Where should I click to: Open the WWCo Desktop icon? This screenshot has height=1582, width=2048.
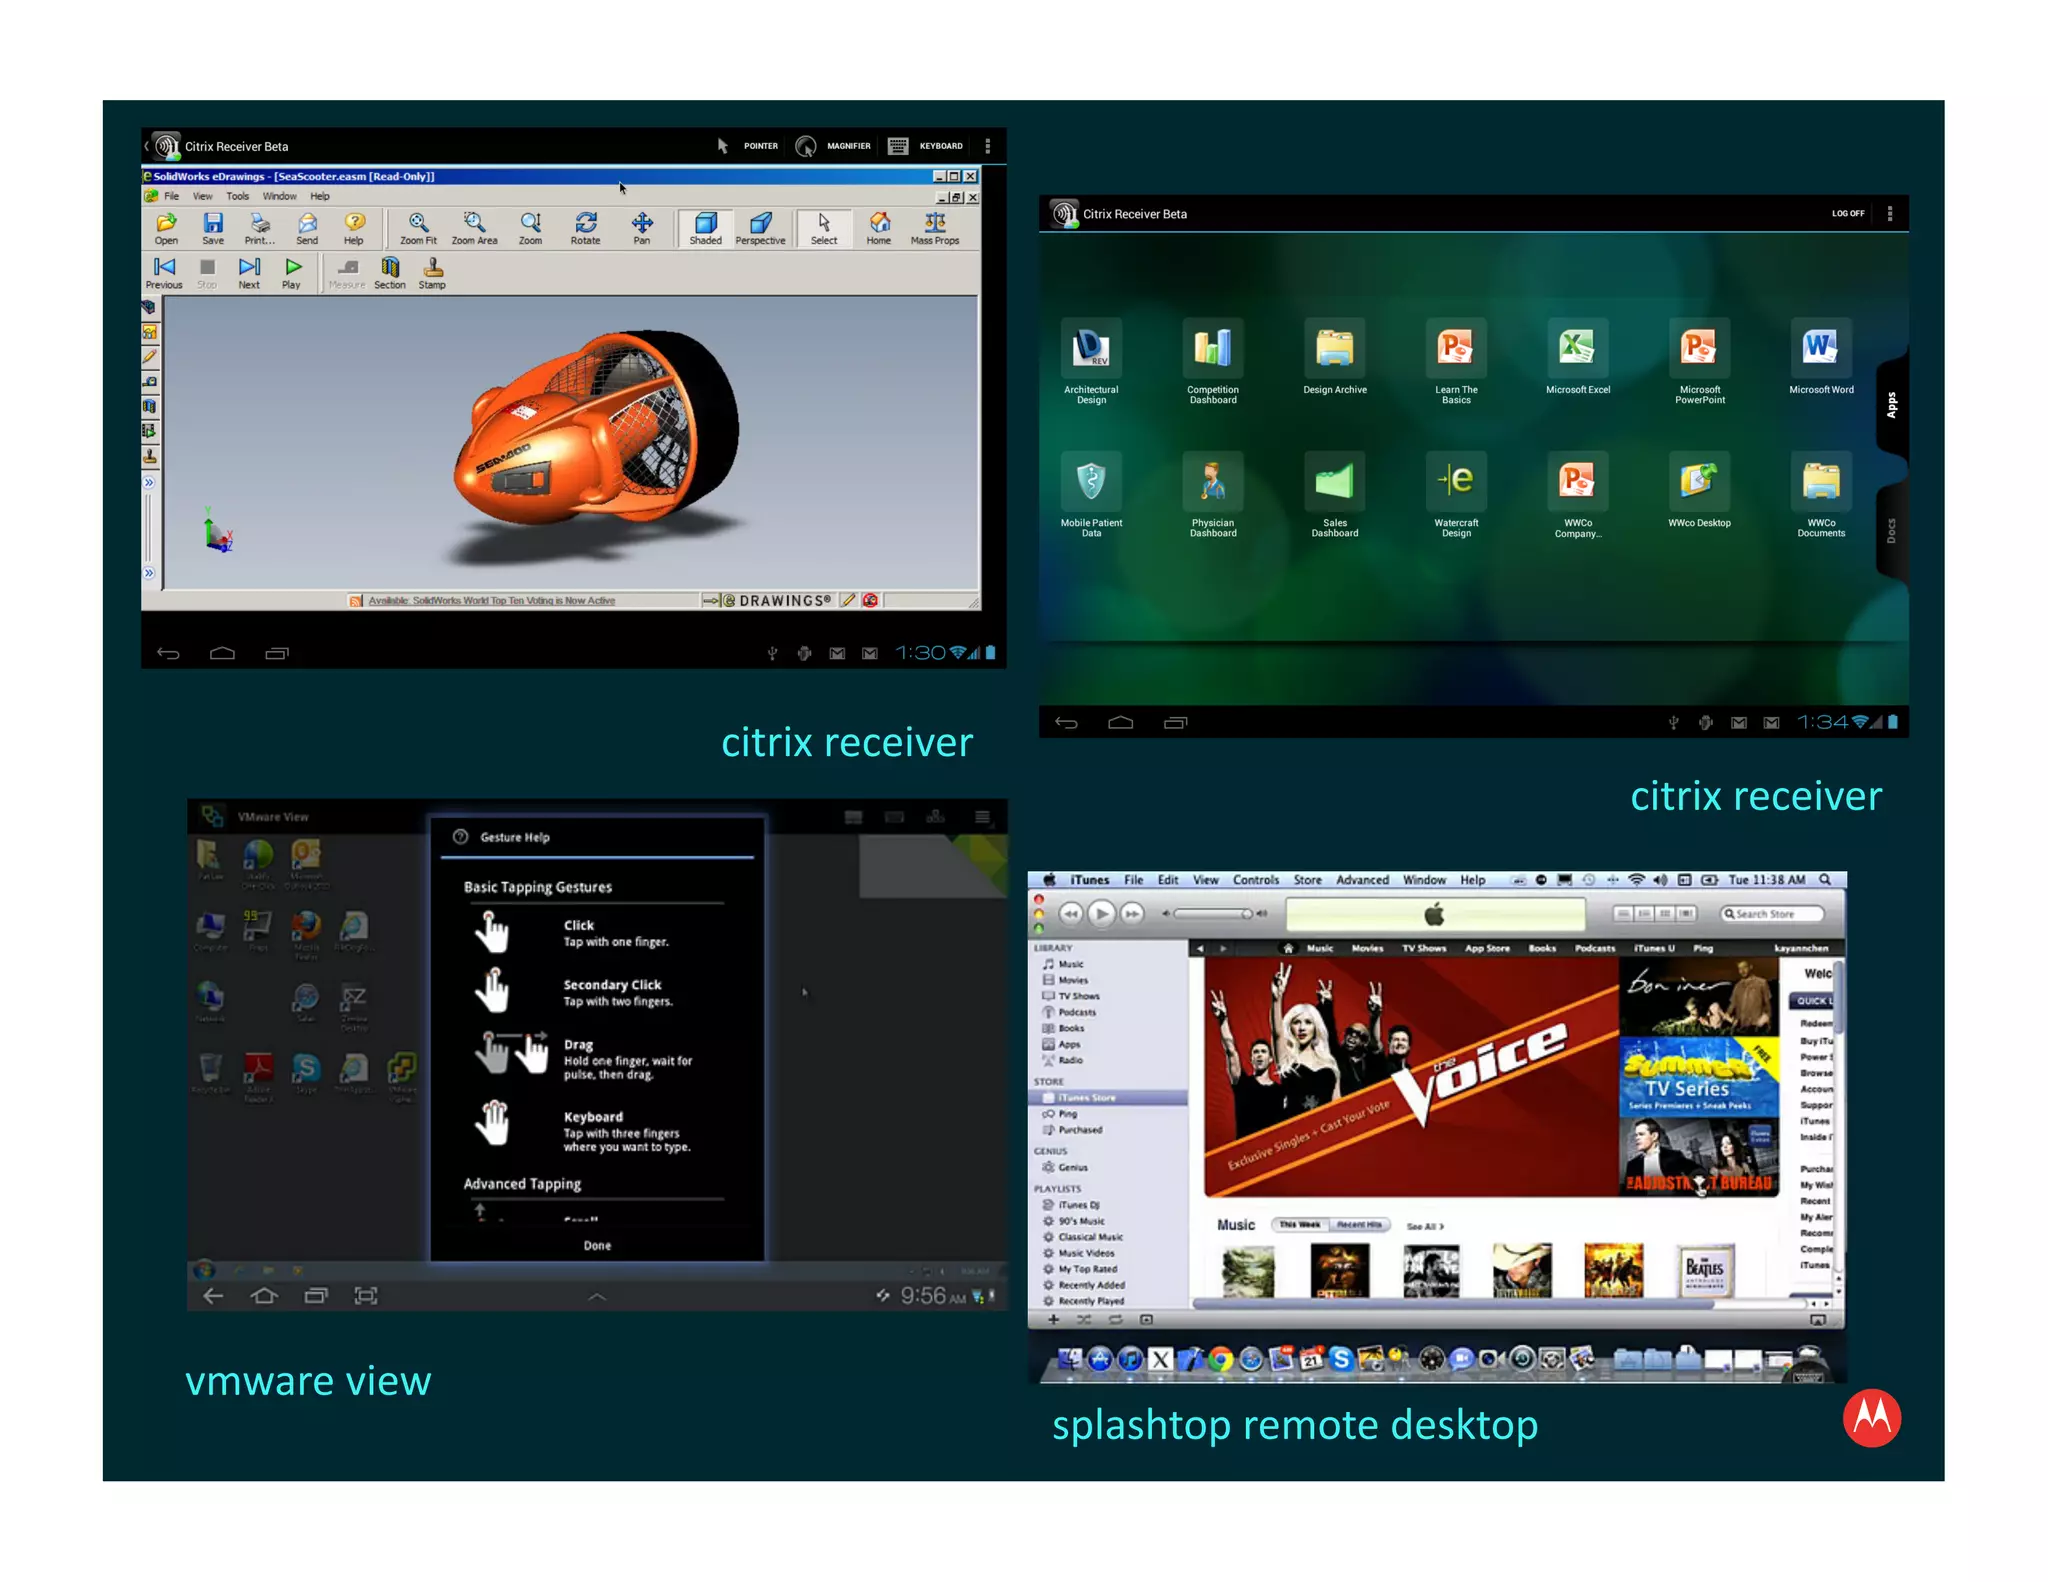coord(1699,490)
